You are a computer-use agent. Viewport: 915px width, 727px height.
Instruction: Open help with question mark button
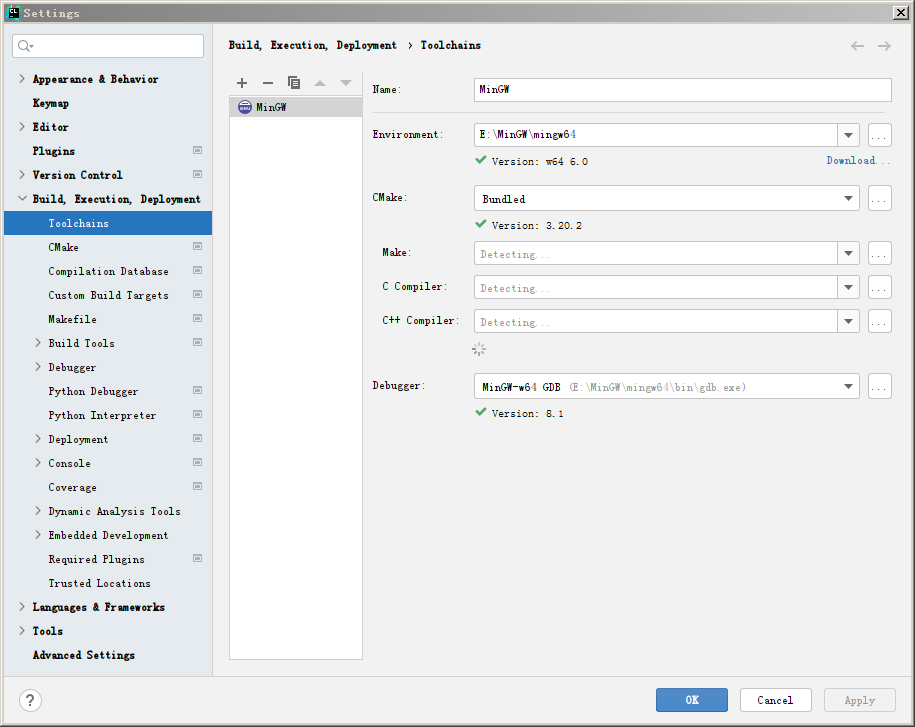point(30,700)
